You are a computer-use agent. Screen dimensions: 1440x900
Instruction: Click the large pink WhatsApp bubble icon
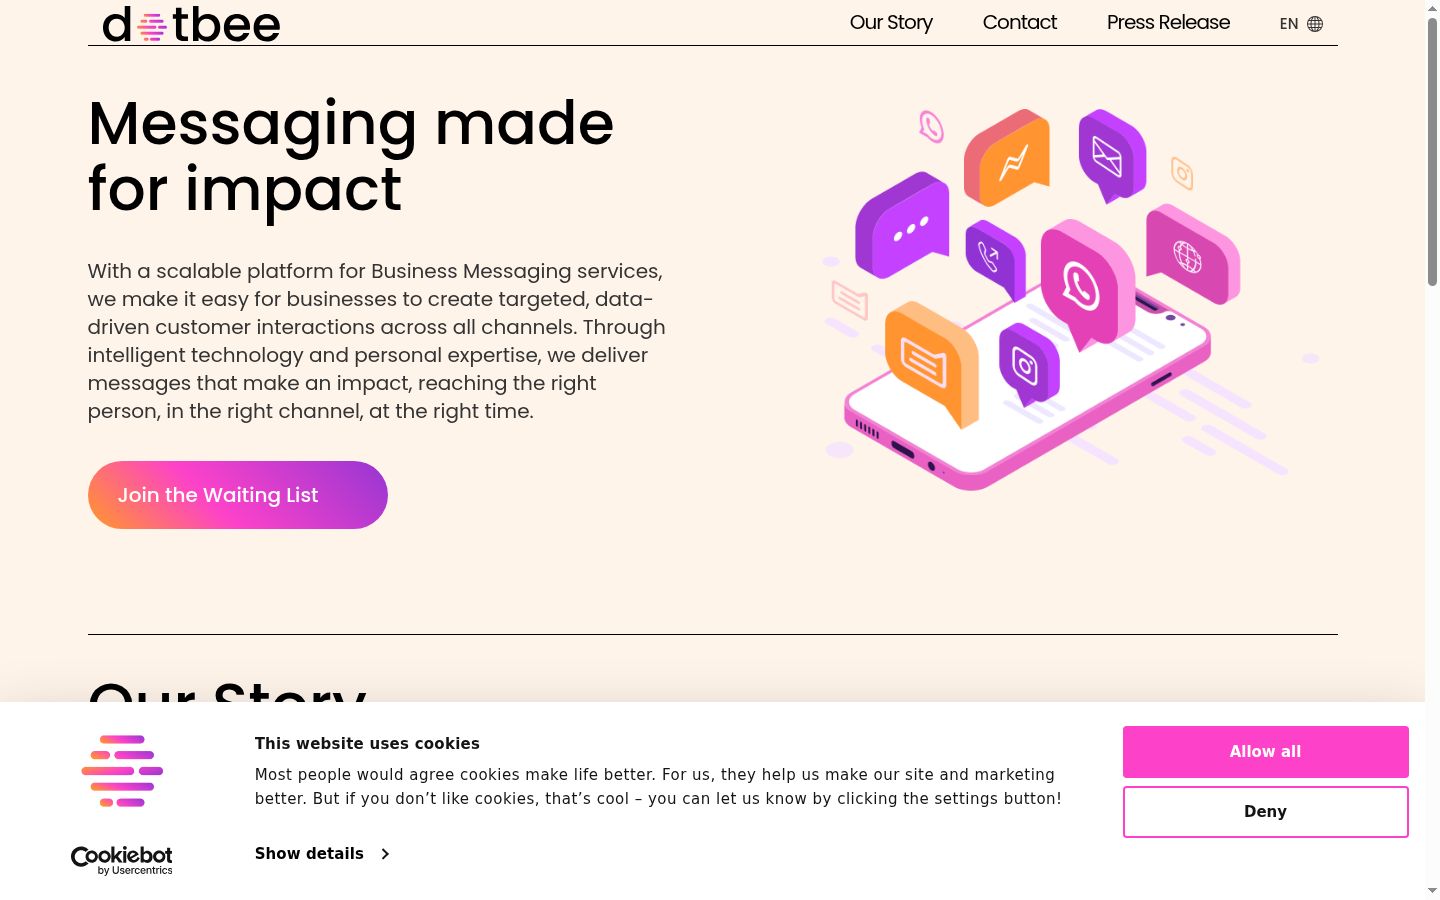pyautogui.click(x=1087, y=283)
